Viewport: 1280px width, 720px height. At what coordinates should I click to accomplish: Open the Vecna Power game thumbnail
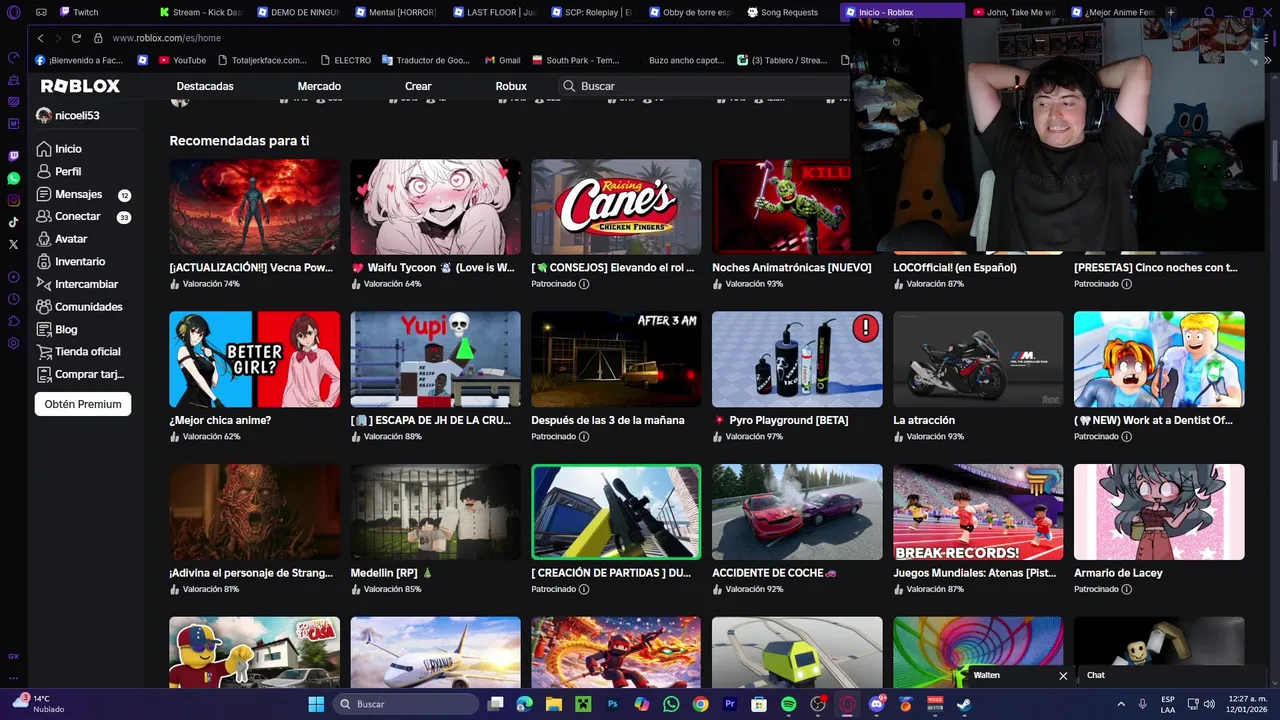254,207
